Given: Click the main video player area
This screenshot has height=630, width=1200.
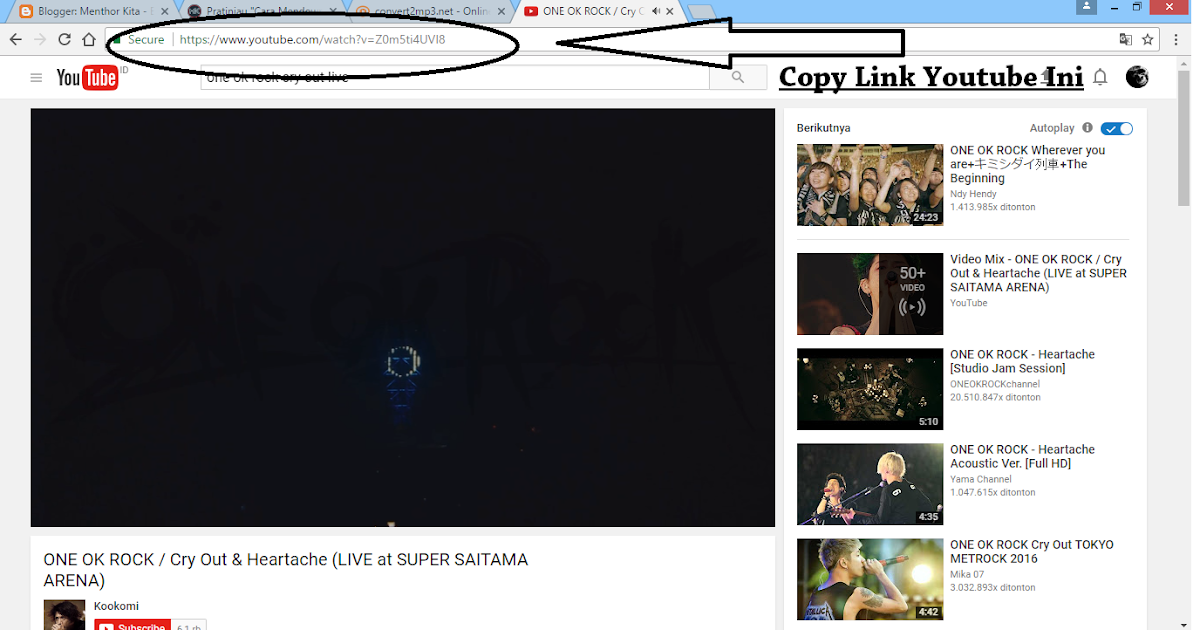Looking at the screenshot, I should (x=403, y=317).
